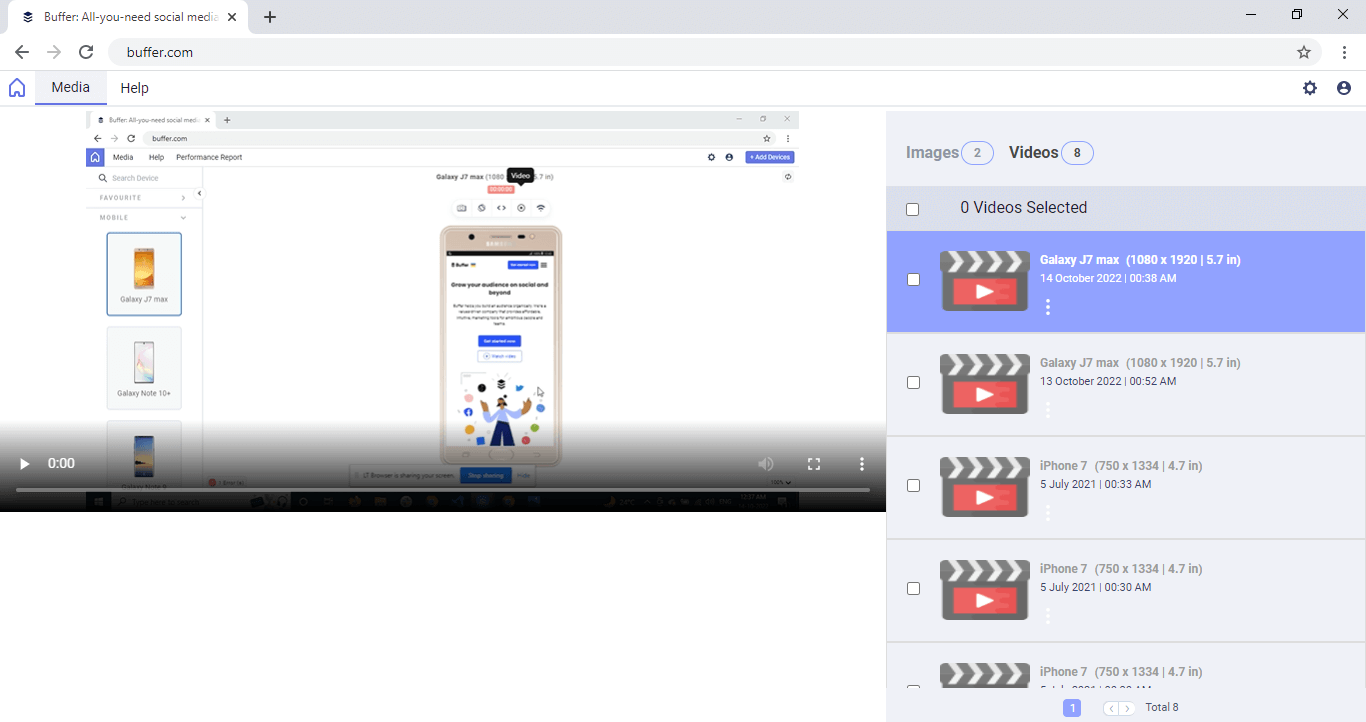This screenshot has height=722, width=1366.
Task: Check the 14 October 2022 Galaxy J7 max video
Action: (x=913, y=280)
